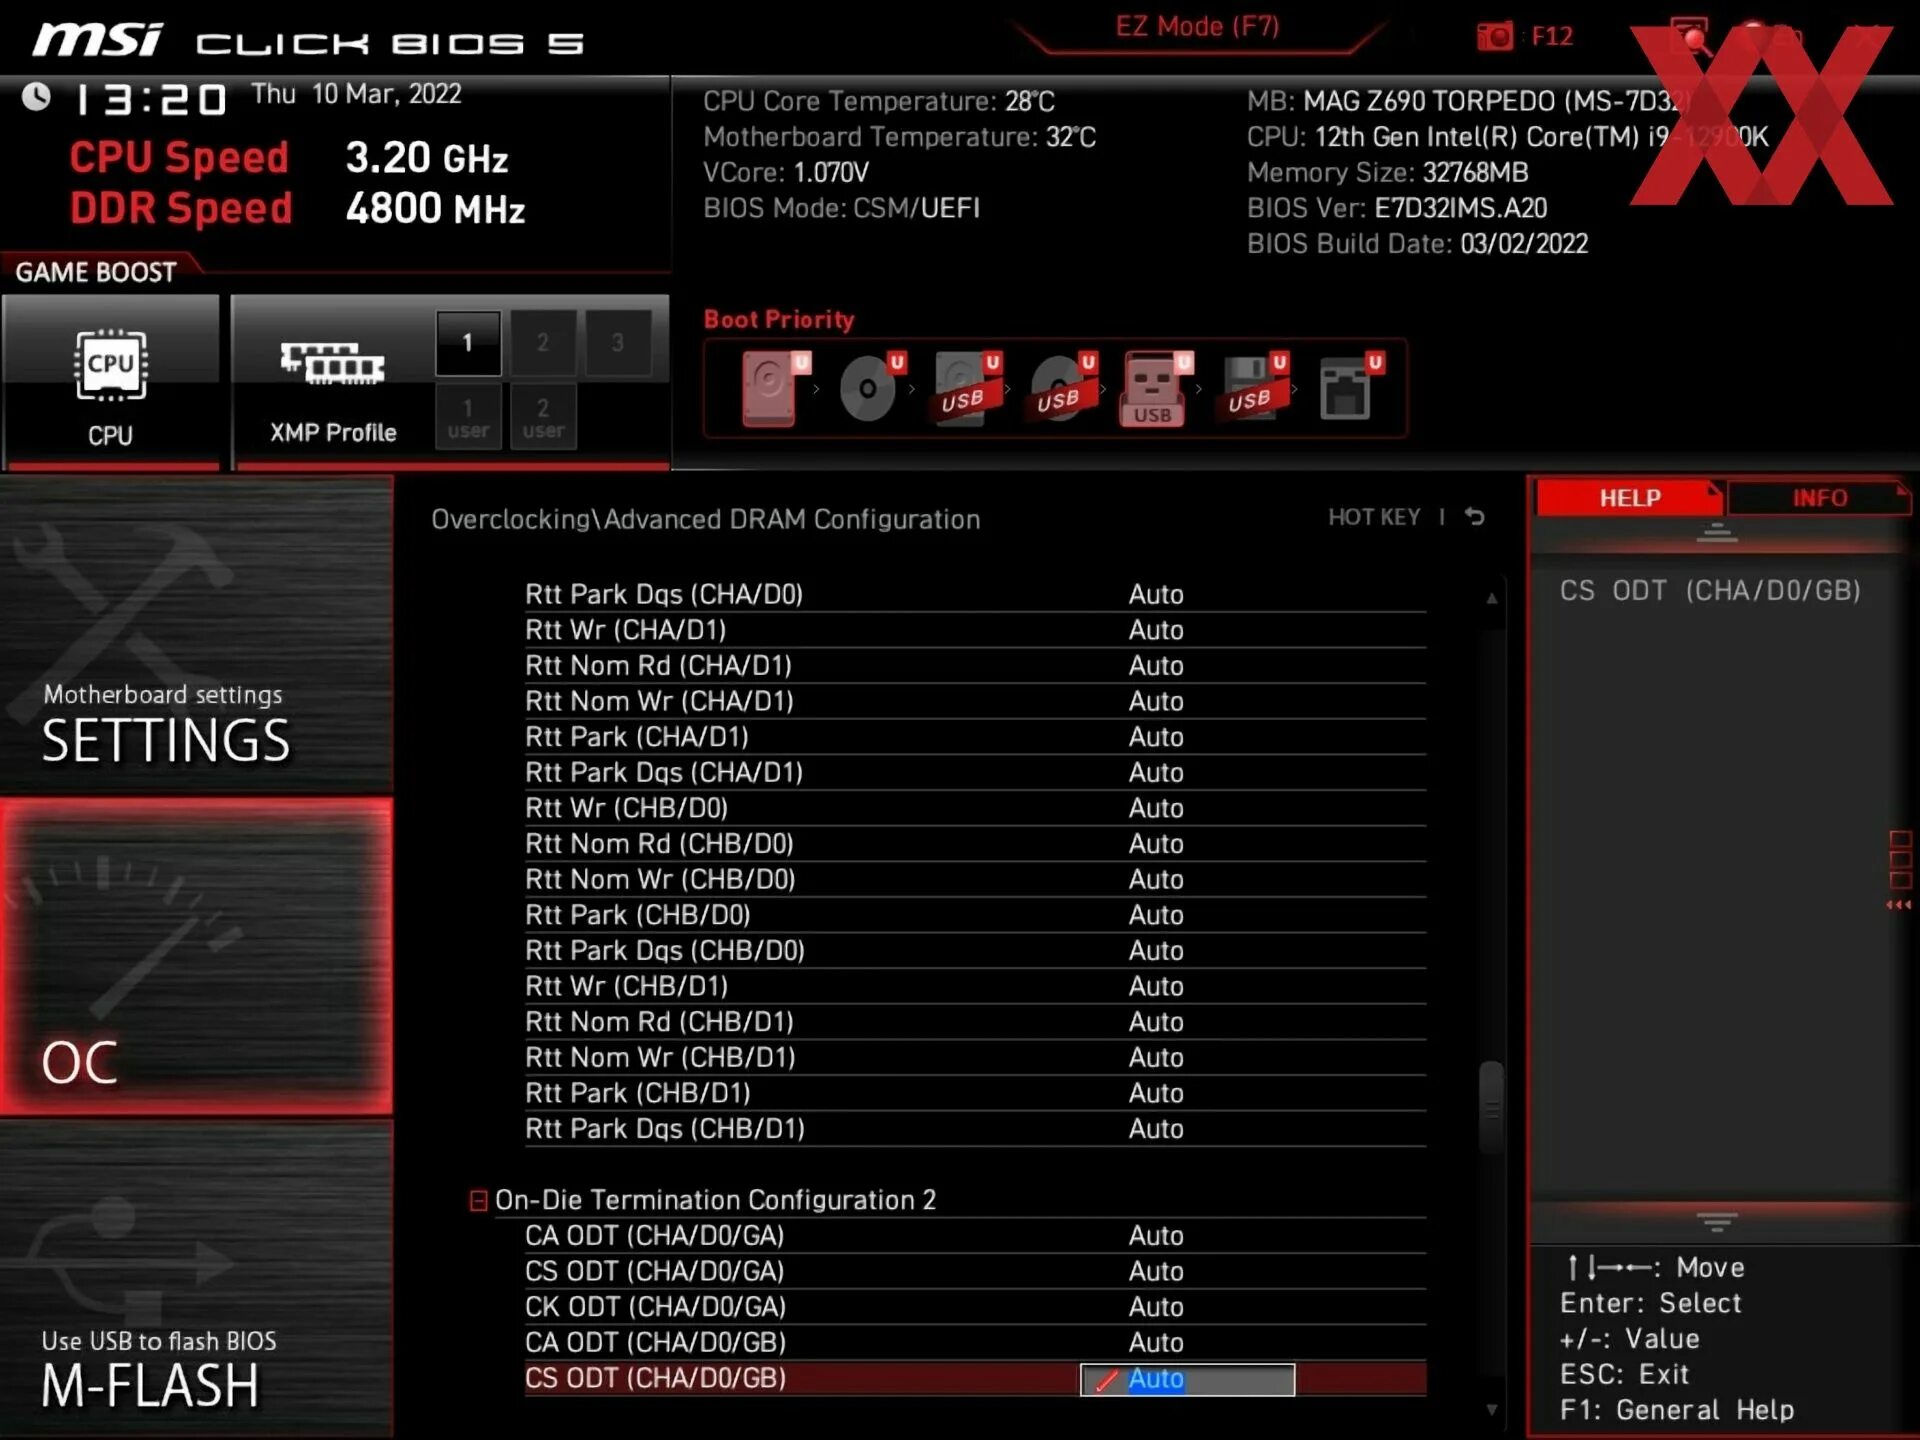This screenshot has height=1440, width=1920.
Task: Click the F12 screenshot camera icon
Action: coord(1495,37)
